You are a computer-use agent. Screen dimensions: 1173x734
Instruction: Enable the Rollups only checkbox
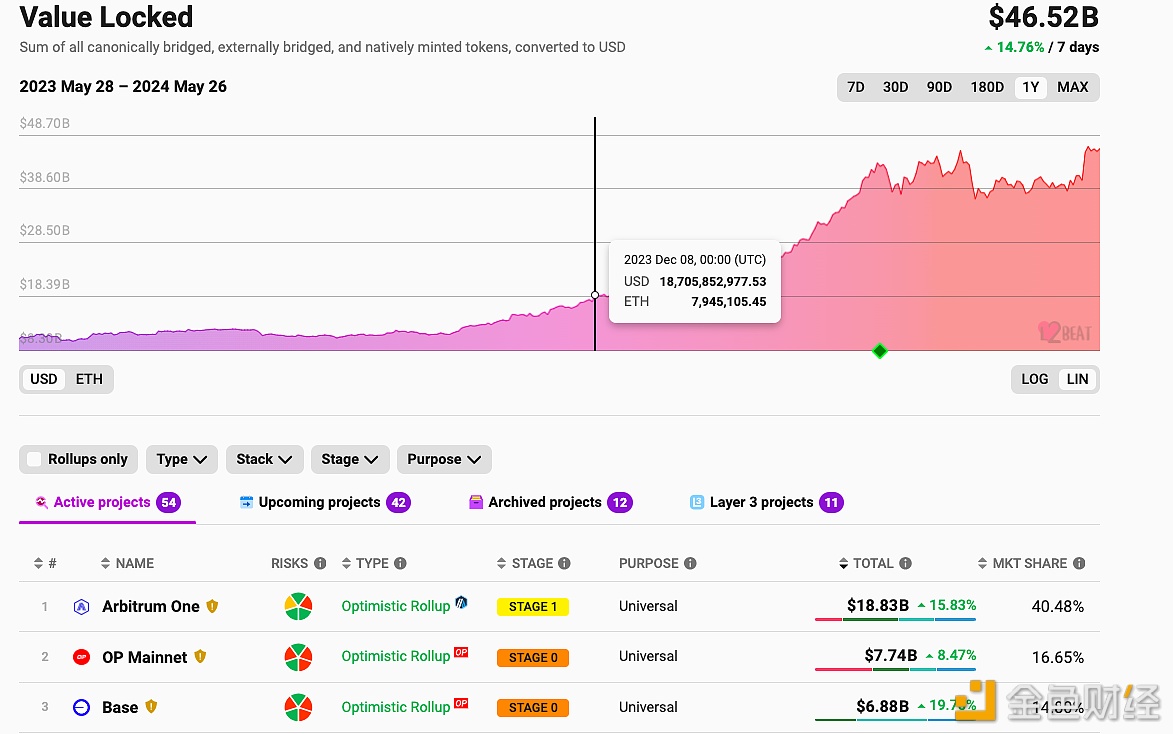tap(34, 459)
